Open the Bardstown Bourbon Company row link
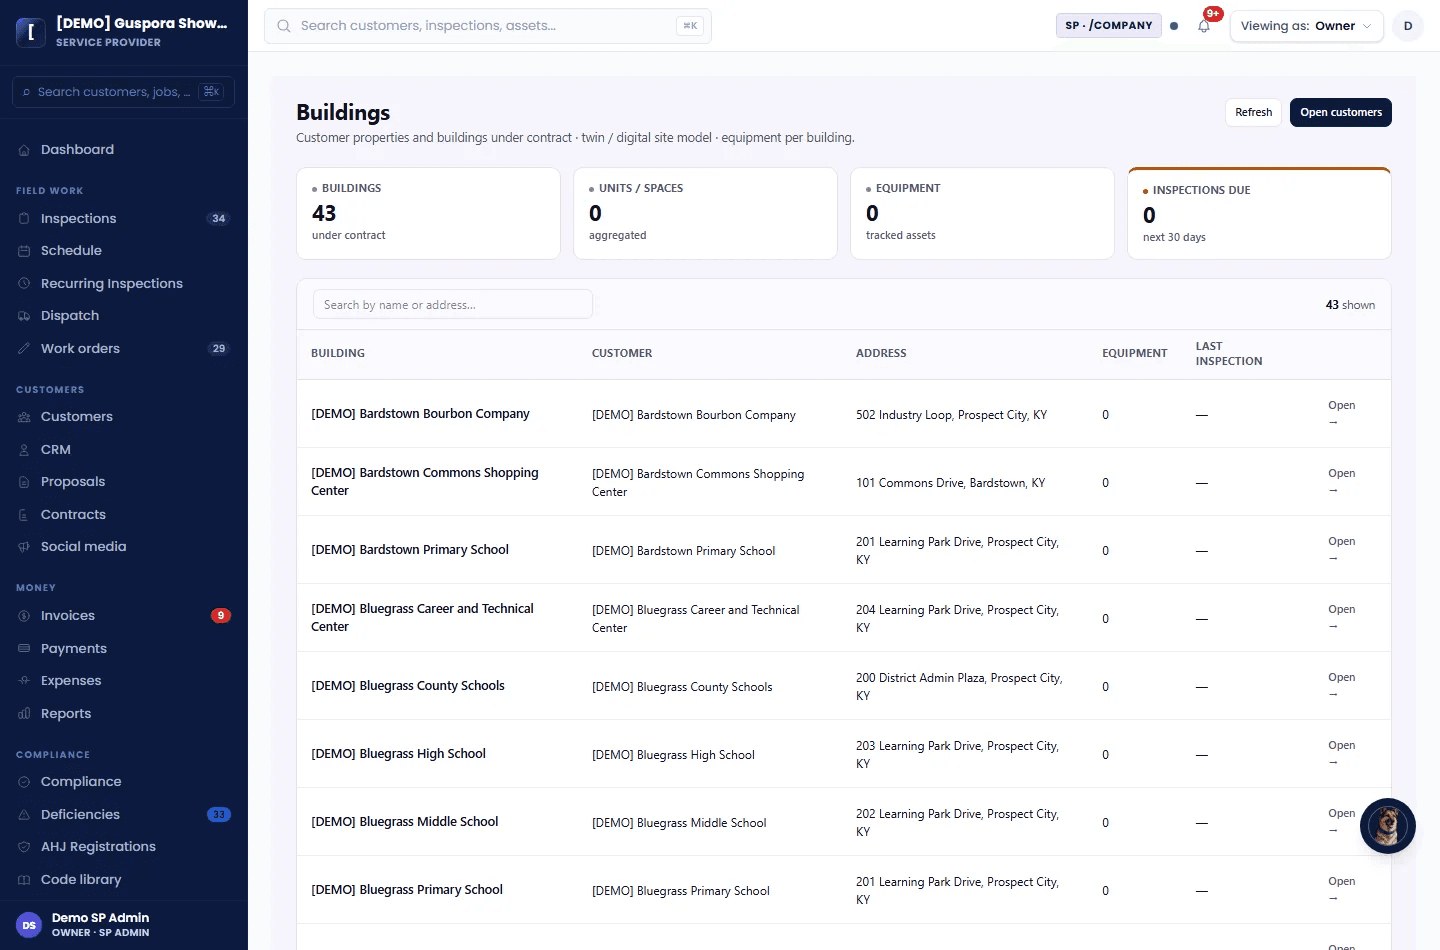 [x=1341, y=413]
